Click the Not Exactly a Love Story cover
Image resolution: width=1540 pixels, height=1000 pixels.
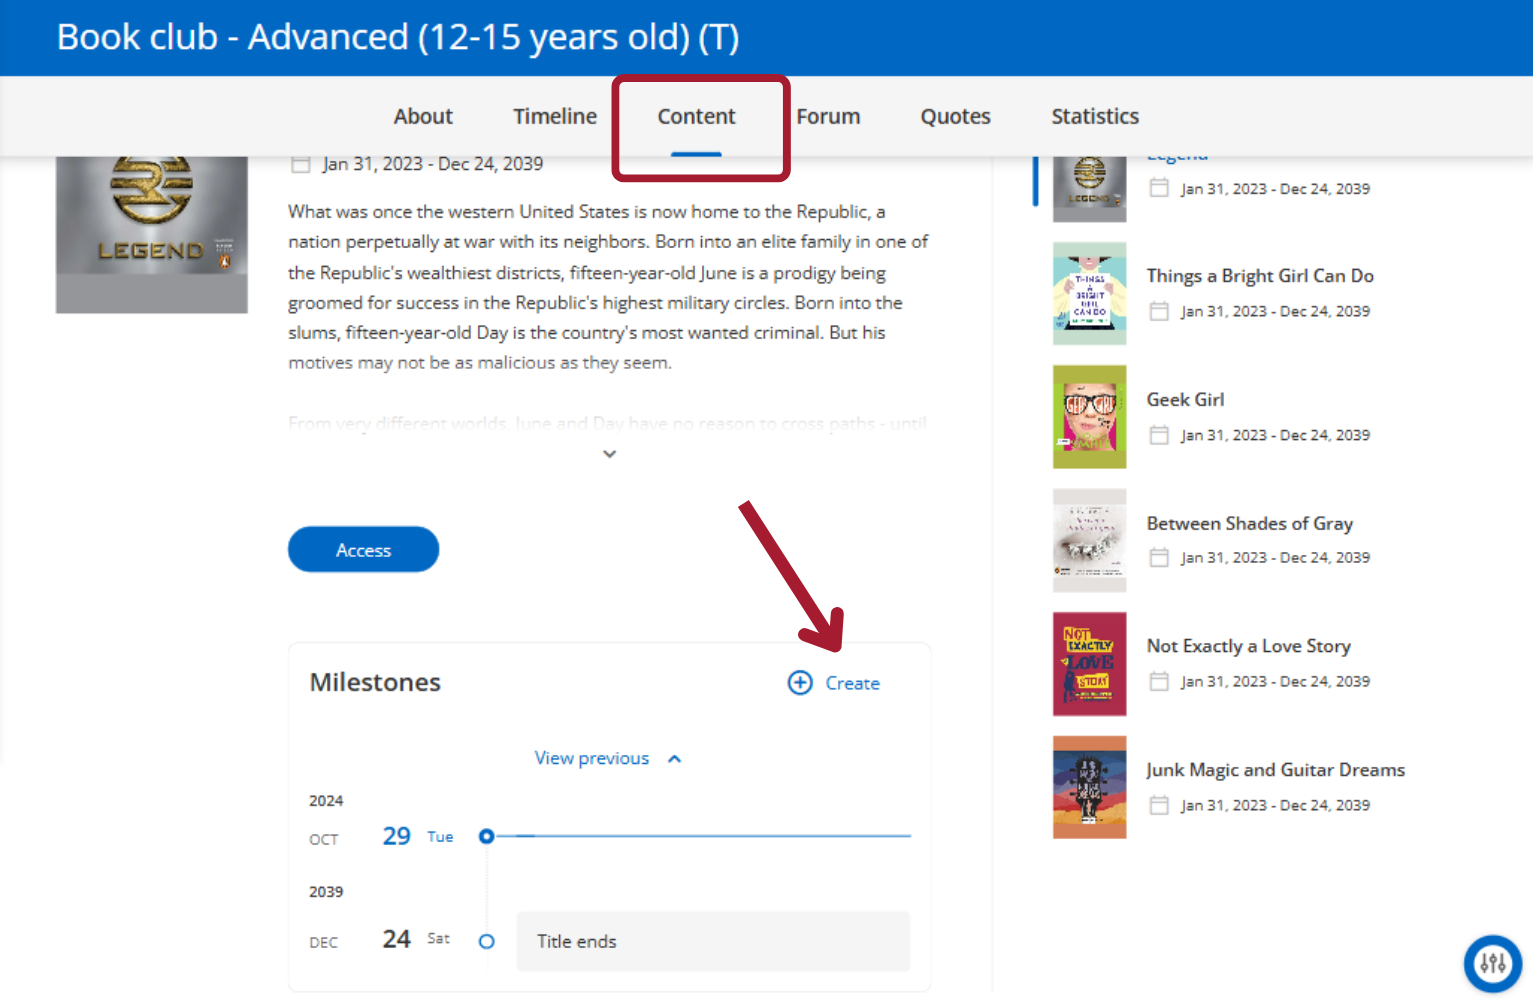[1089, 664]
